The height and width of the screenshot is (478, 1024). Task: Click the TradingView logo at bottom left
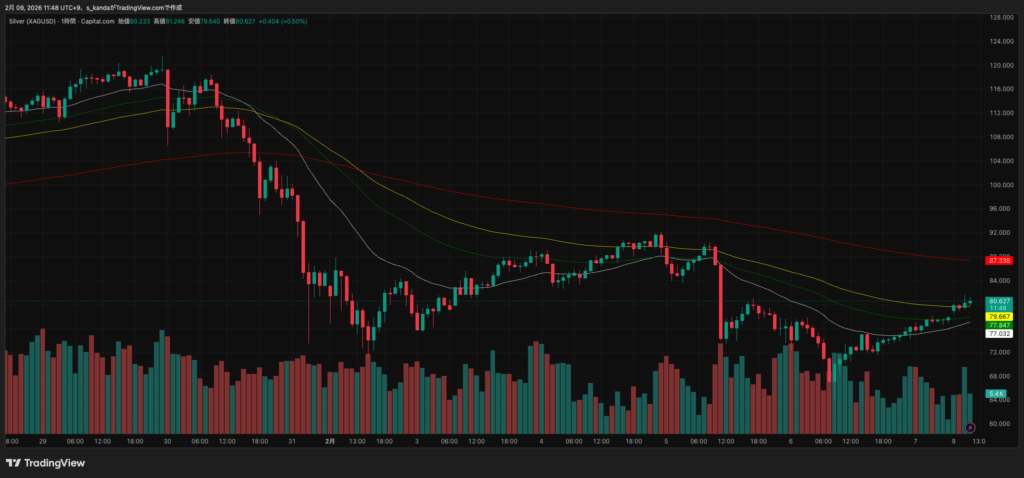point(45,463)
